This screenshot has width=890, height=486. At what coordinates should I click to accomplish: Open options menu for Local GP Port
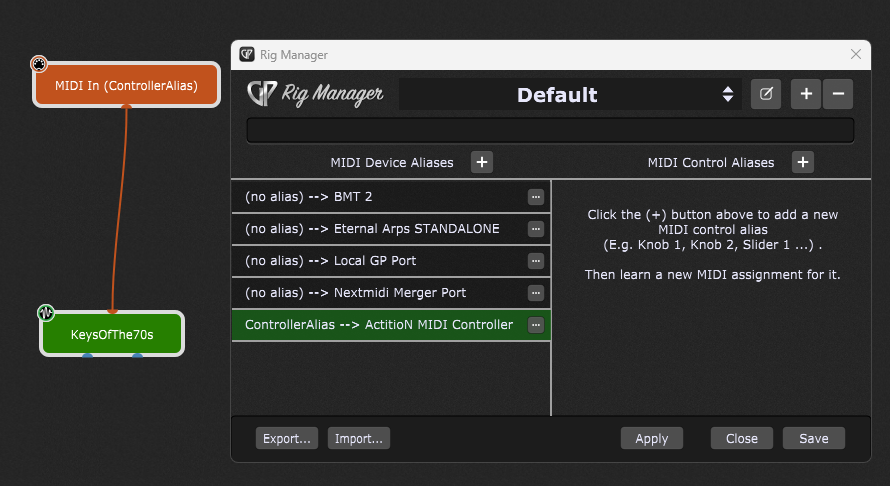(x=535, y=261)
